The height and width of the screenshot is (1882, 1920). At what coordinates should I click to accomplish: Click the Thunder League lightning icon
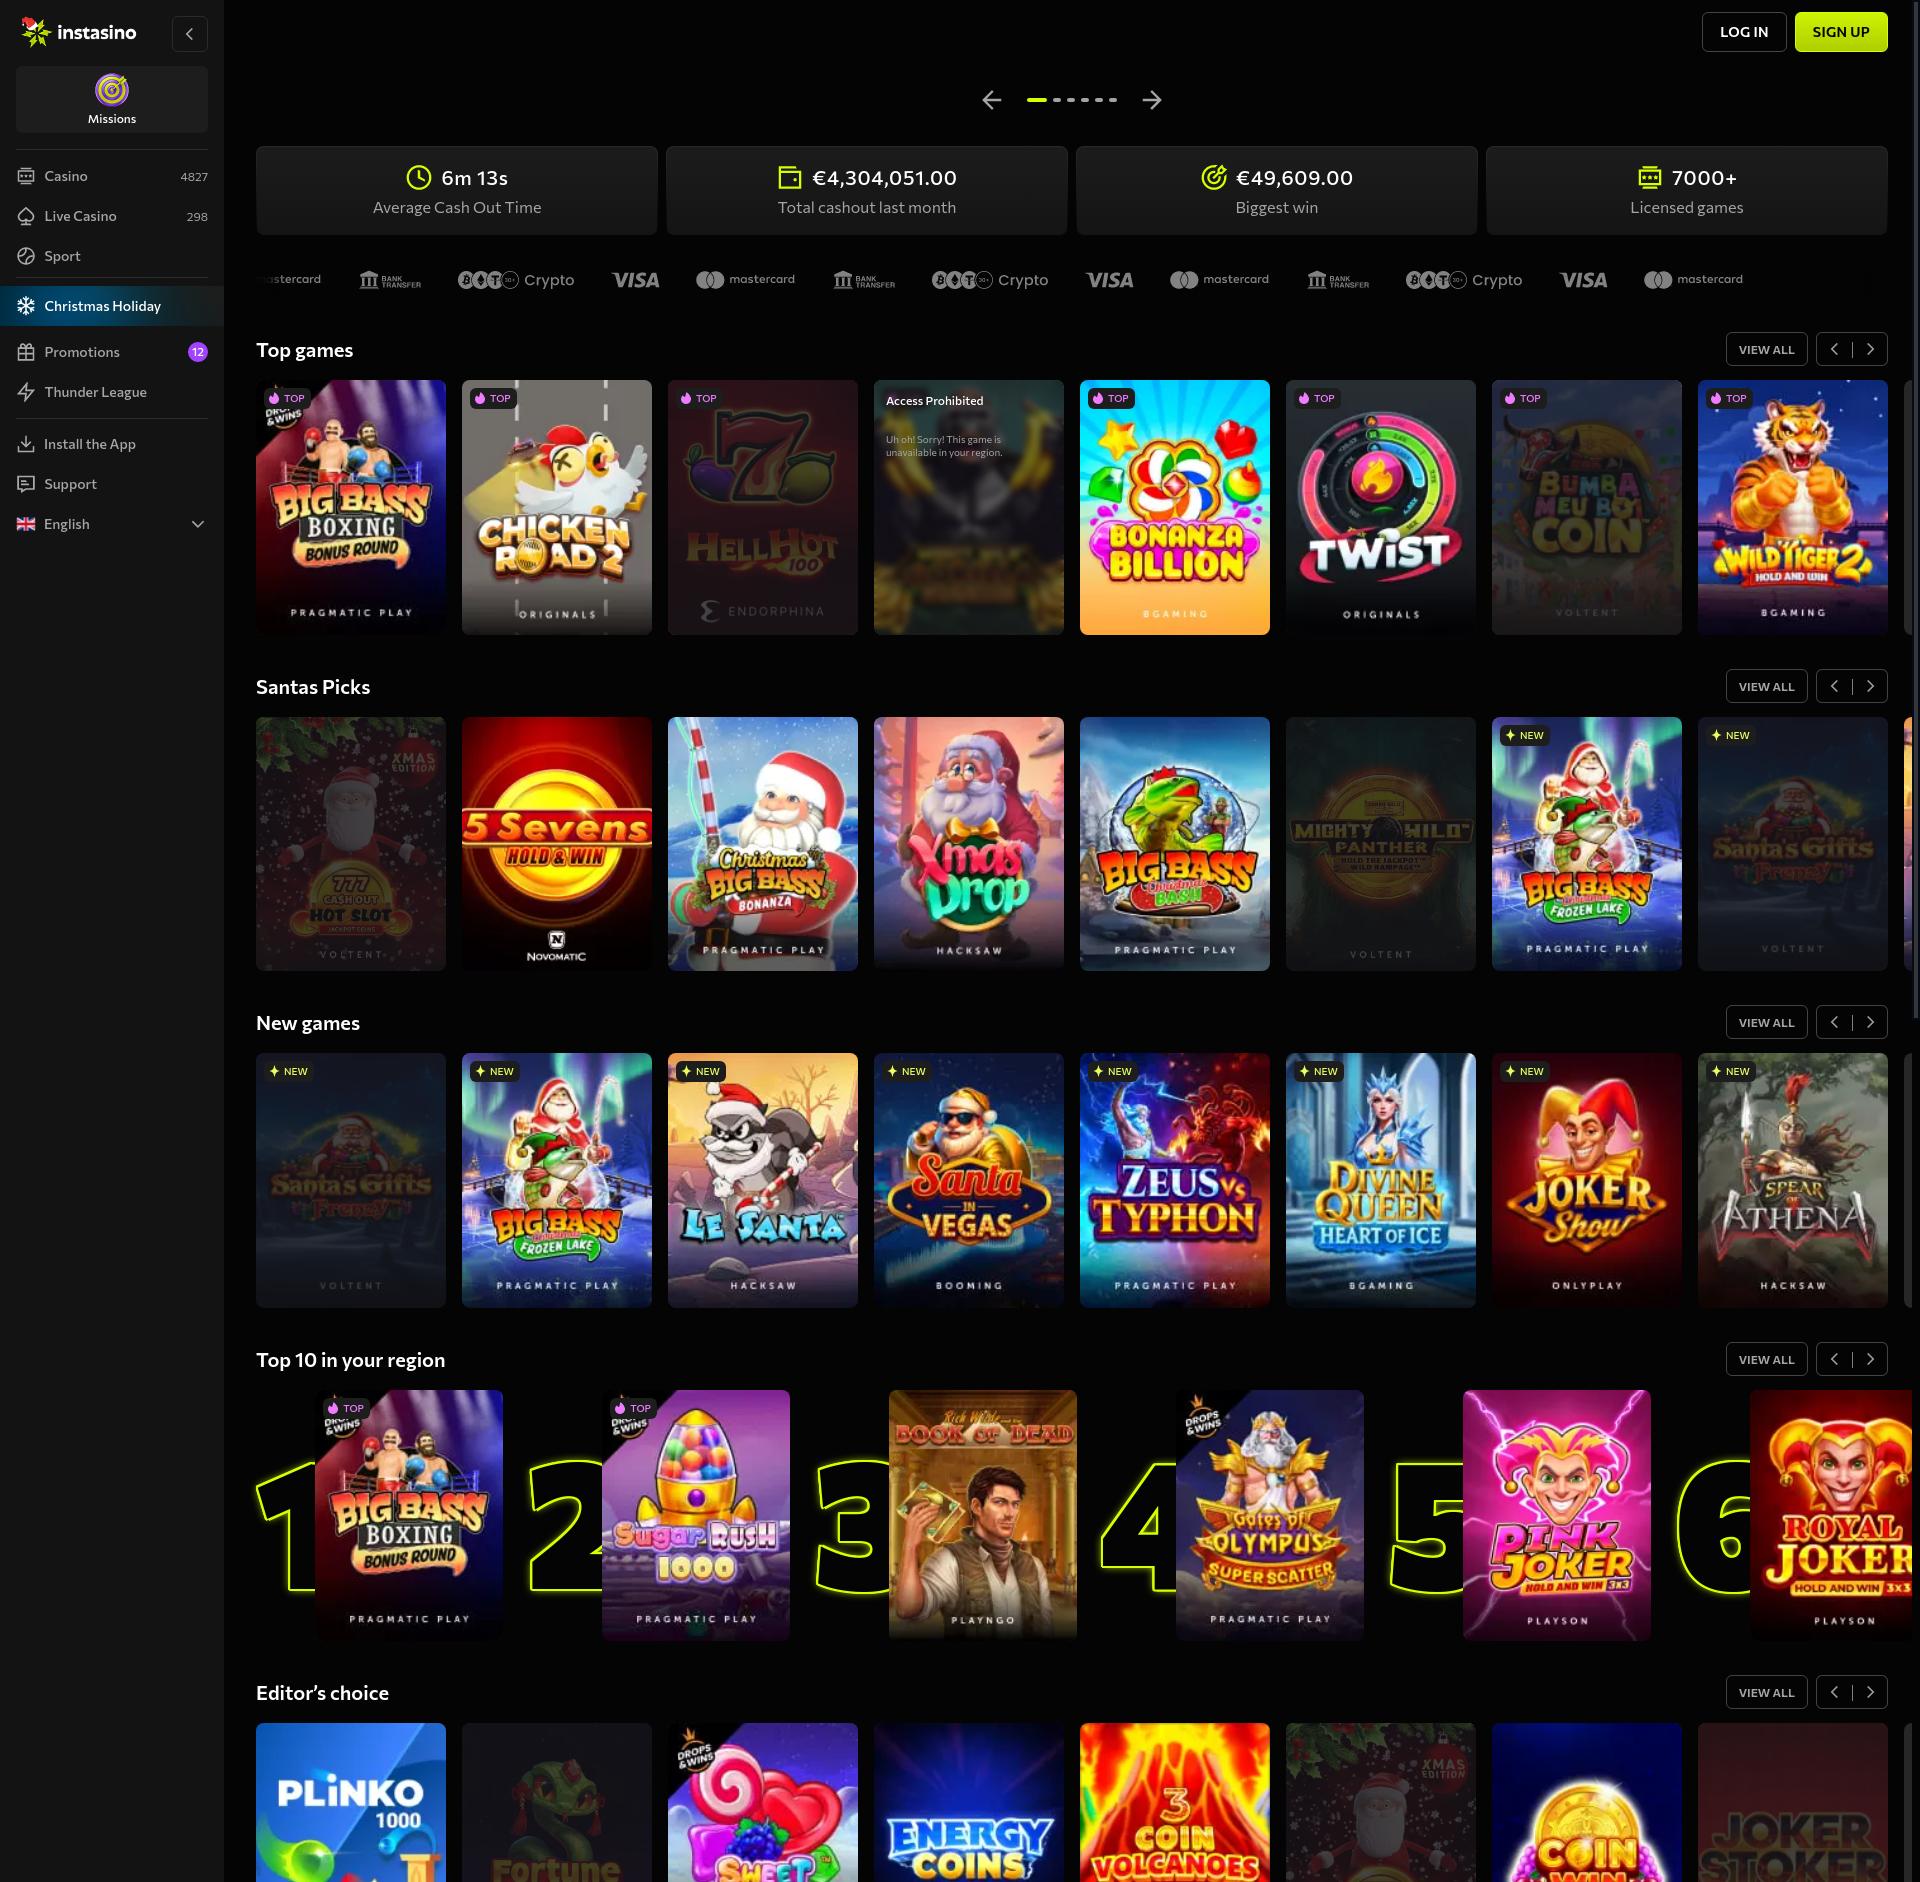click(26, 392)
